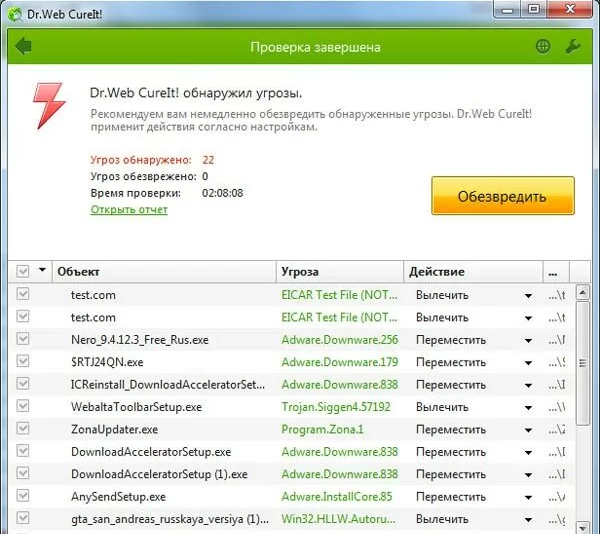Click the scrollbar up arrow

582,293
